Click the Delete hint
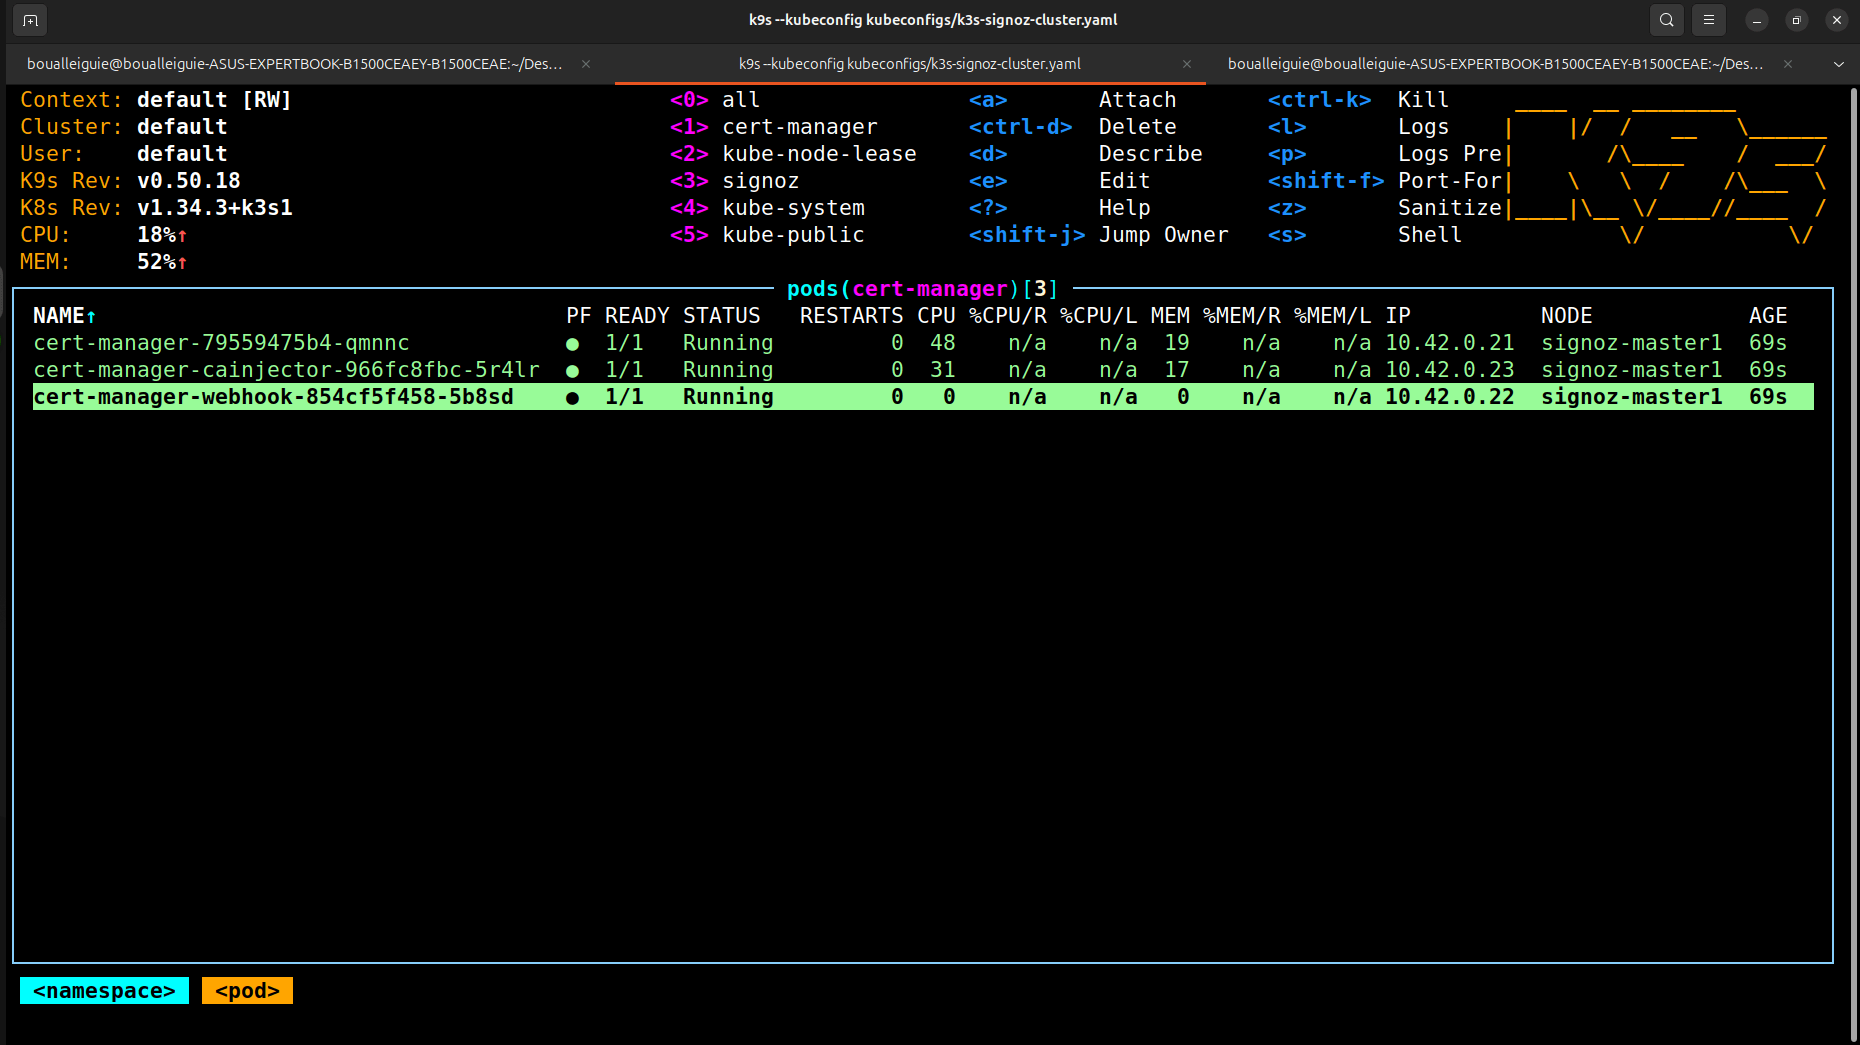Image resolution: width=1860 pixels, height=1045 pixels. click(1137, 127)
